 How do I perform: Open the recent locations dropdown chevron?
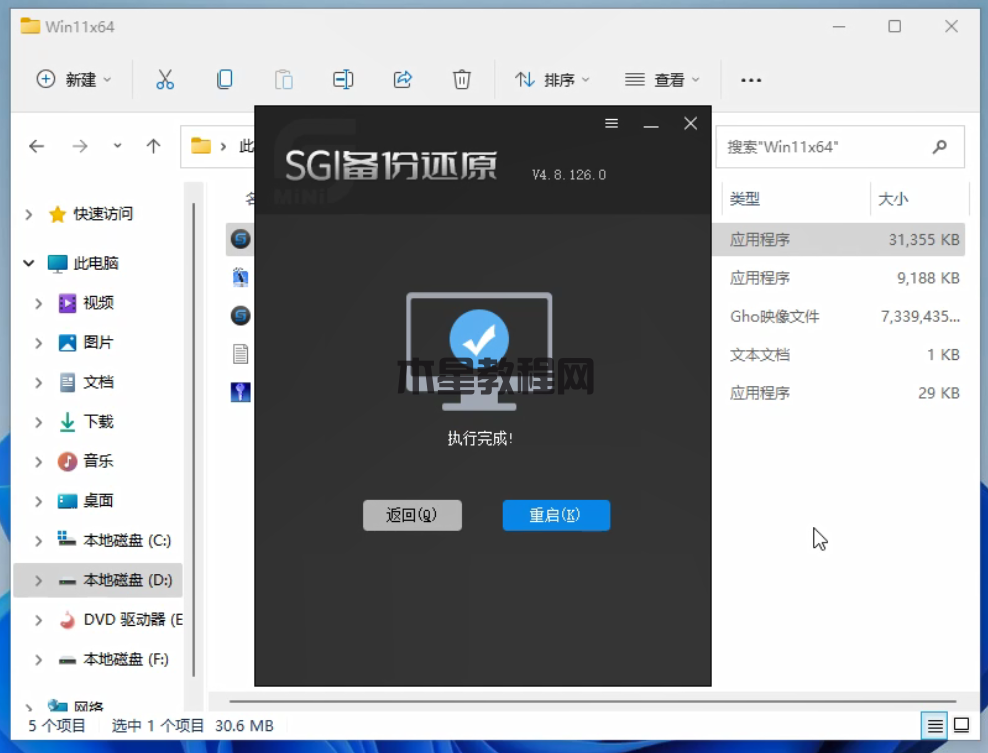[117, 146]
